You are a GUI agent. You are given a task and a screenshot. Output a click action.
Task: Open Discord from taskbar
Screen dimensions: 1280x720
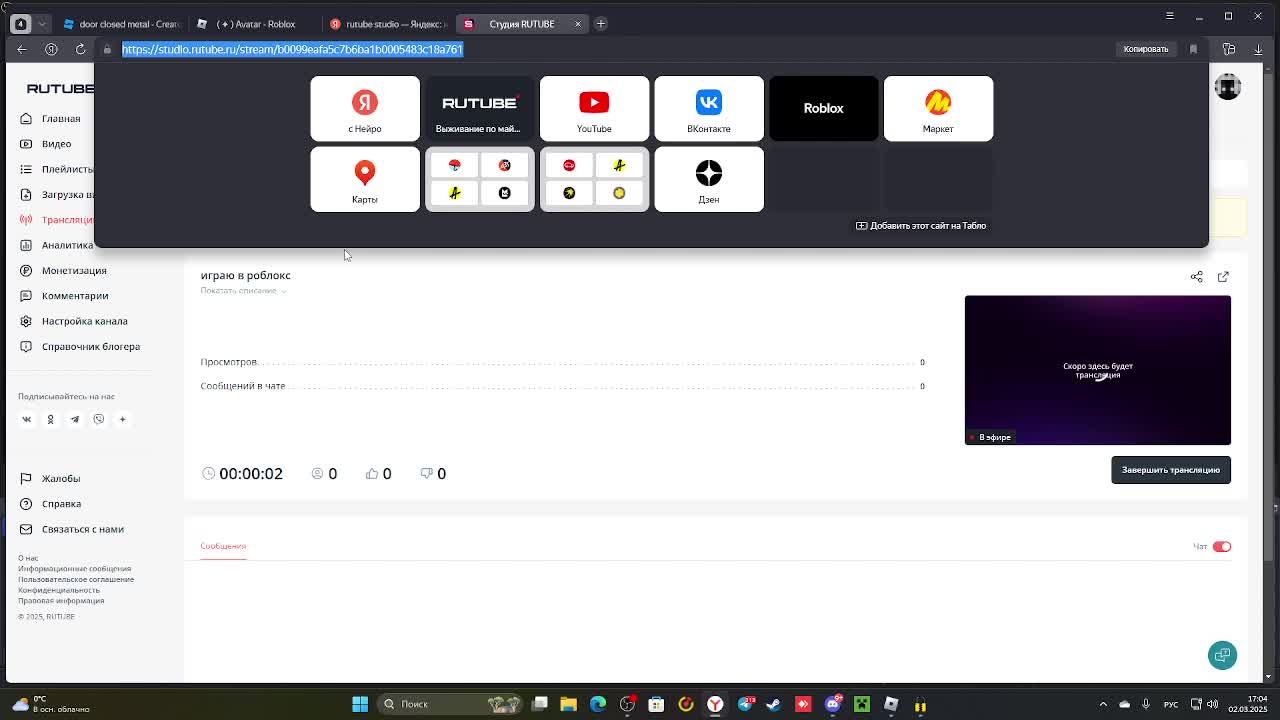833,704
